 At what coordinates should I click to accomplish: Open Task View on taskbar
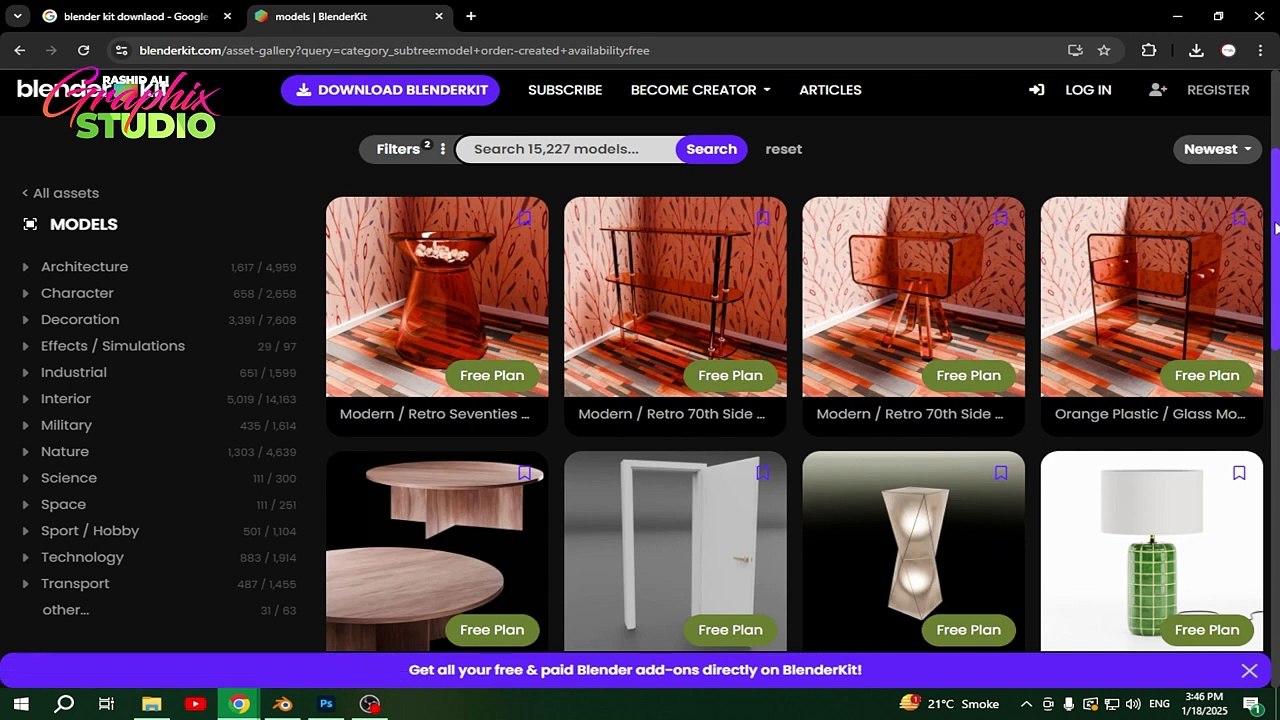(x=107, y=704)
